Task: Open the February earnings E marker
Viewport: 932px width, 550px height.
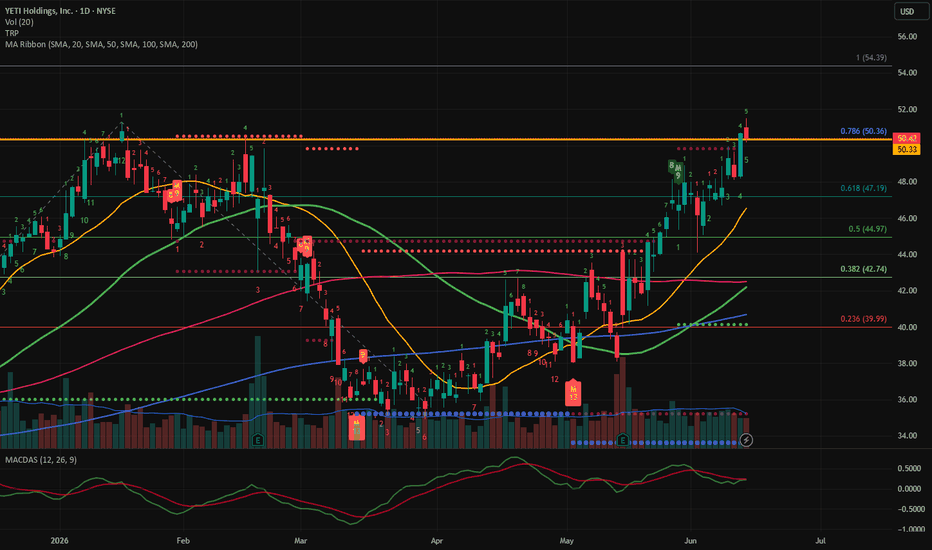Action: tap(257, 440)
